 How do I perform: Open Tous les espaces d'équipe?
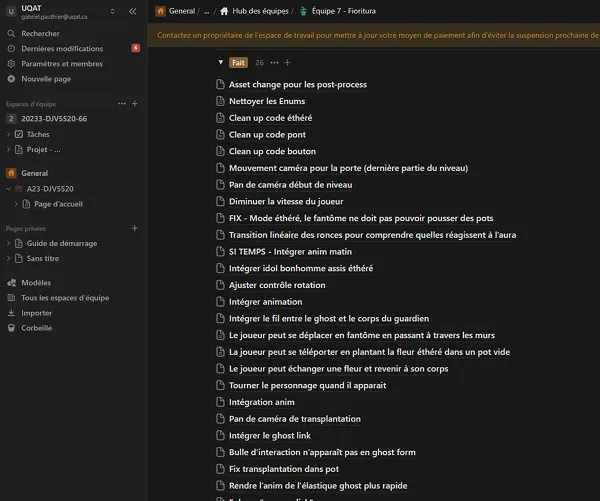pyautogui.click(x=65, y=298)
